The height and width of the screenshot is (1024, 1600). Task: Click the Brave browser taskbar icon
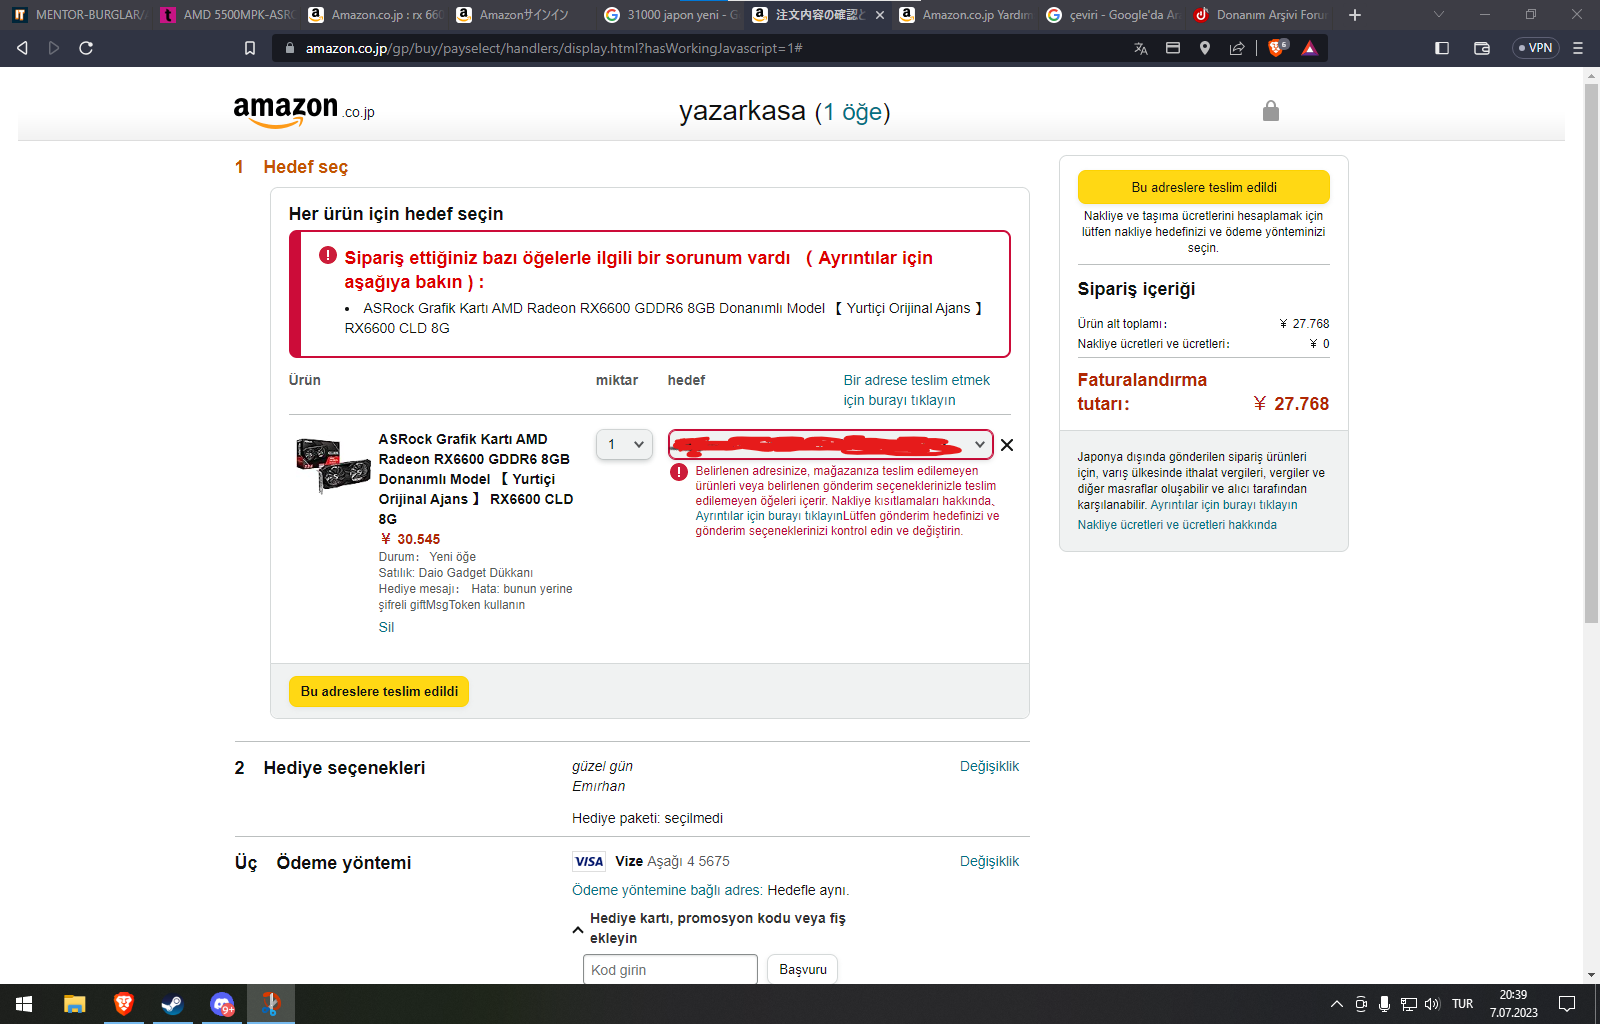point(124,1004)
